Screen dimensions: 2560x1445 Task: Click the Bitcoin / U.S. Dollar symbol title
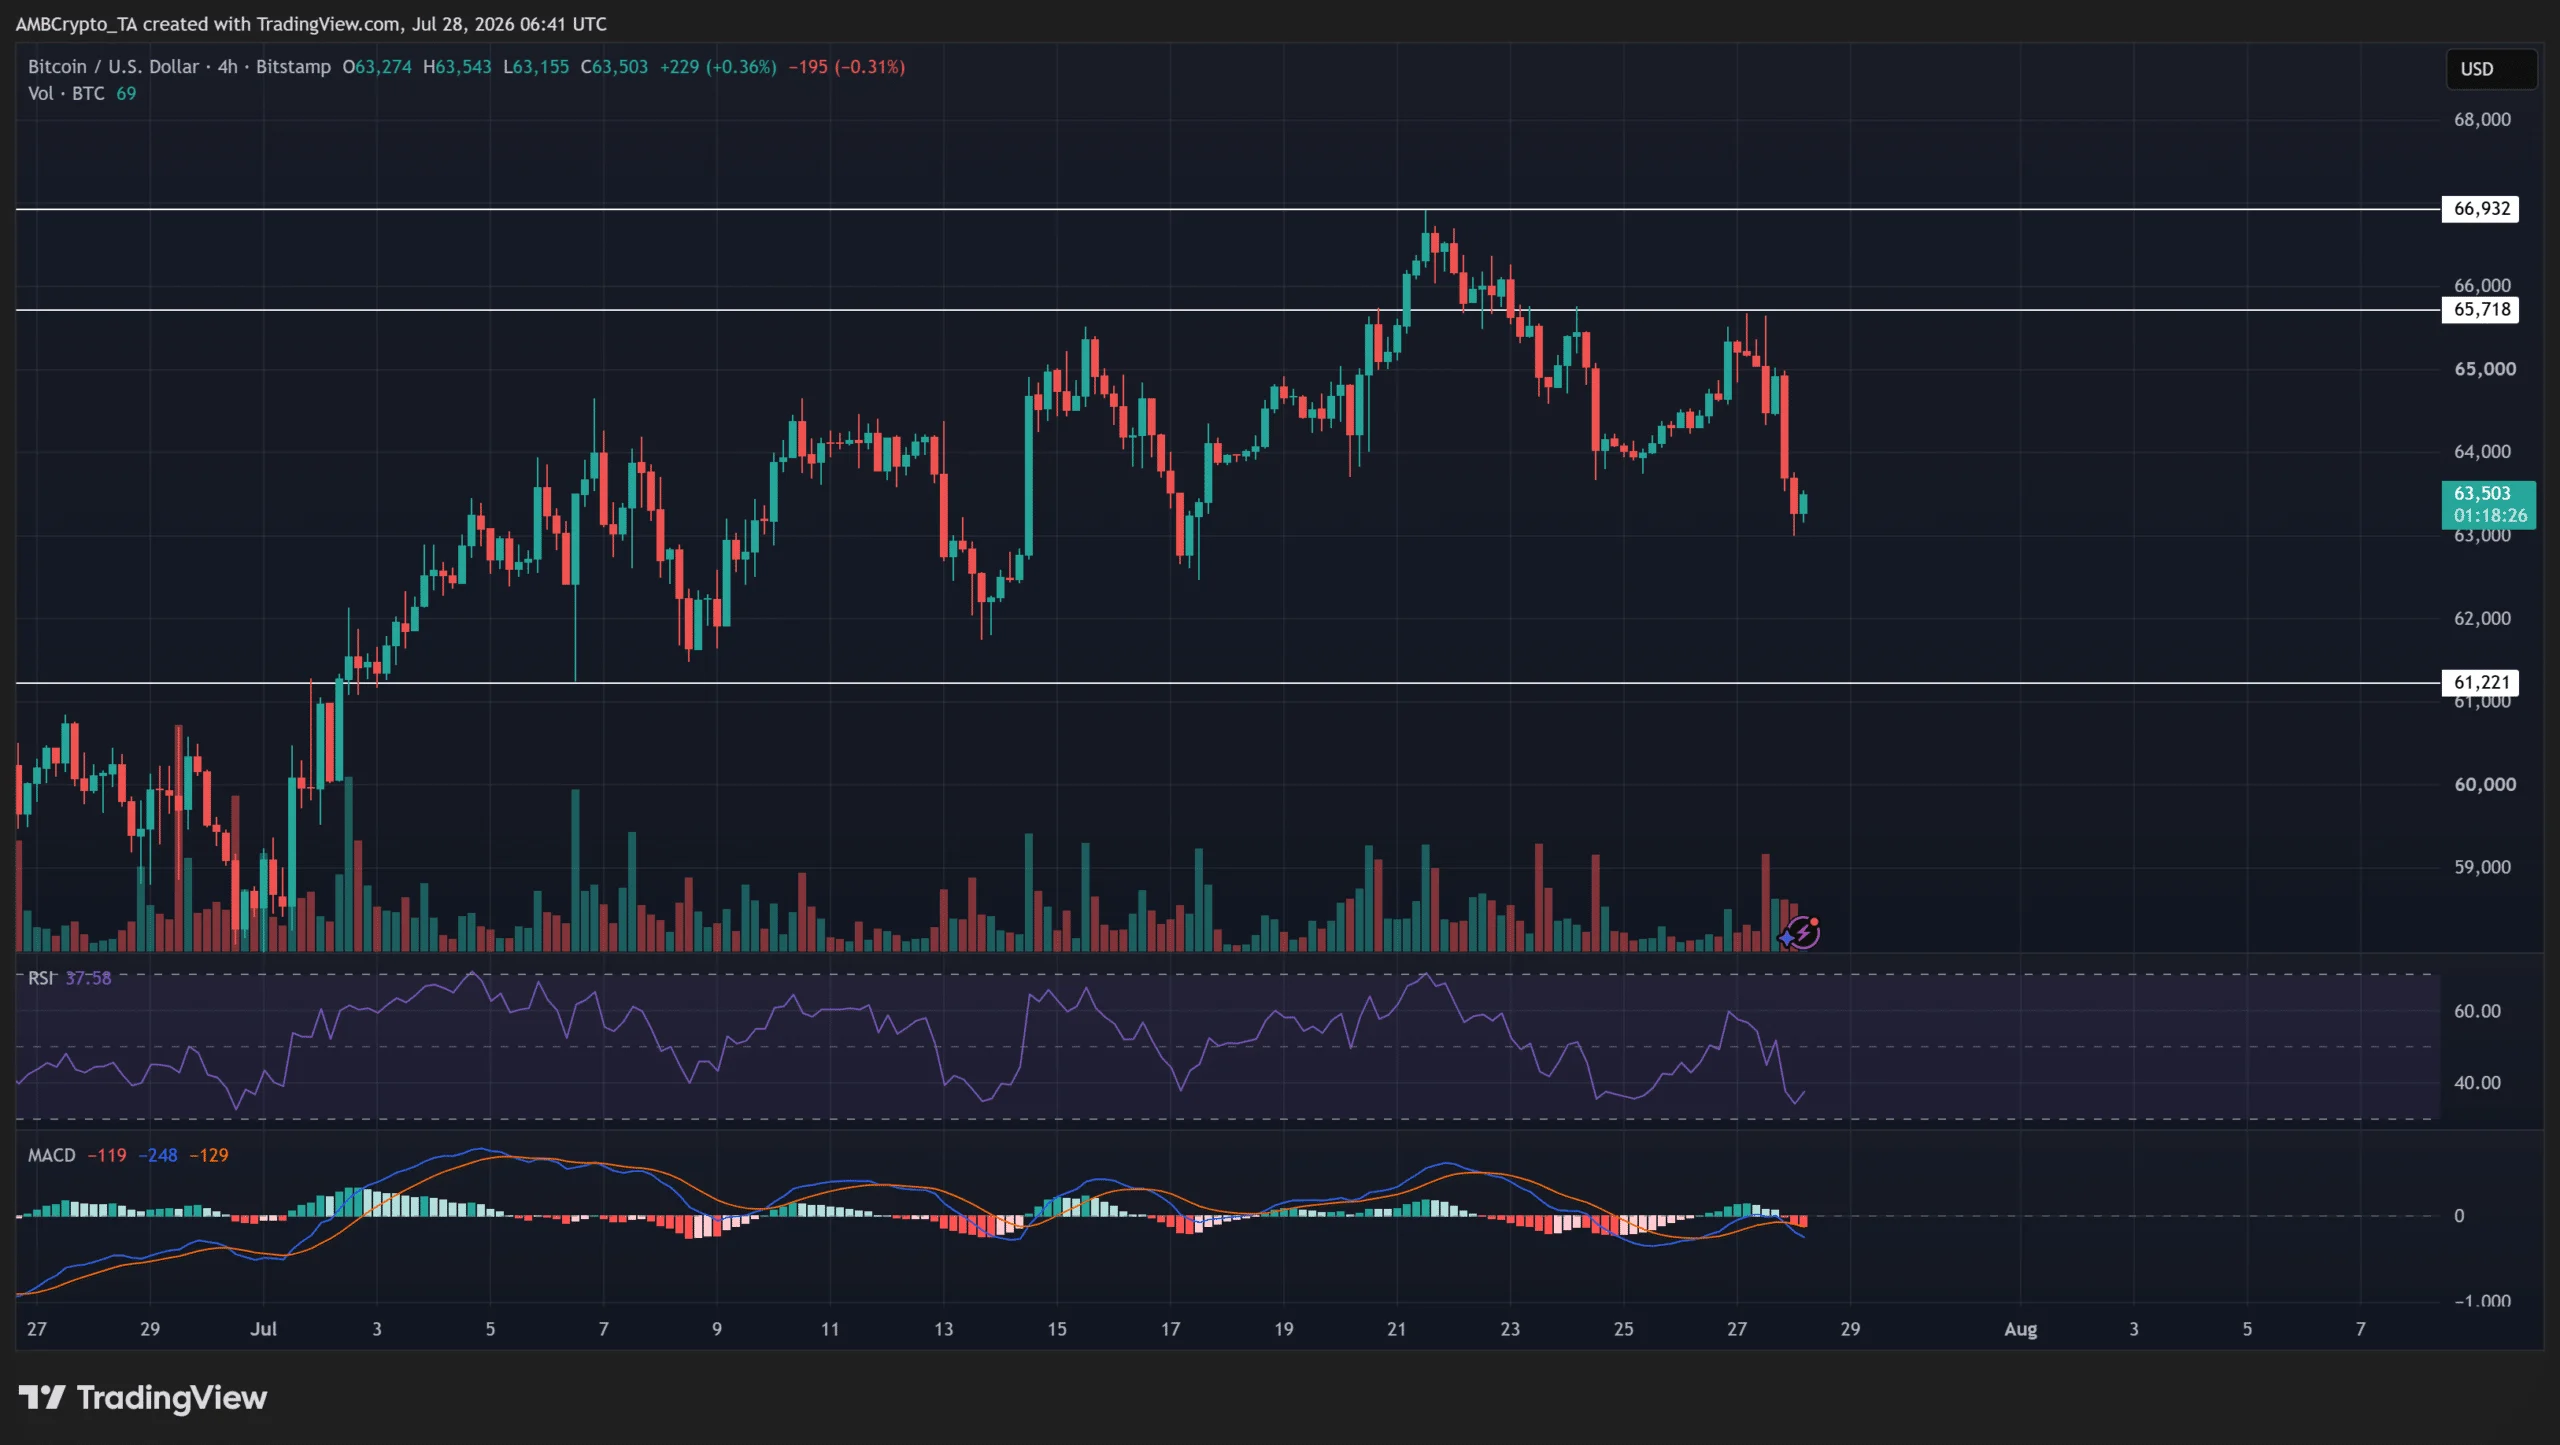tap(113, 67)
